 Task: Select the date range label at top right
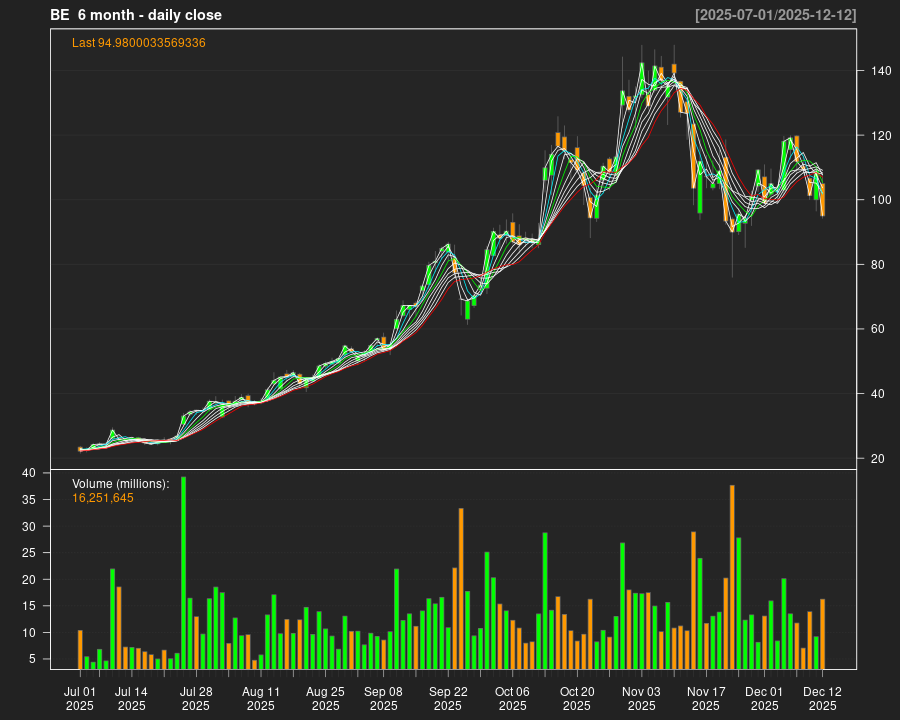[x=775, y=15]
